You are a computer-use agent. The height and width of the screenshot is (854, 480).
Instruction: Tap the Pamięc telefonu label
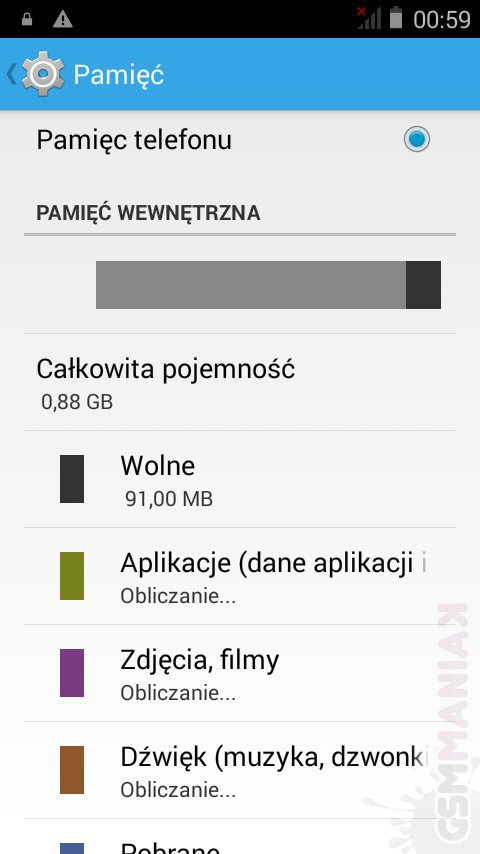(134, 140)
